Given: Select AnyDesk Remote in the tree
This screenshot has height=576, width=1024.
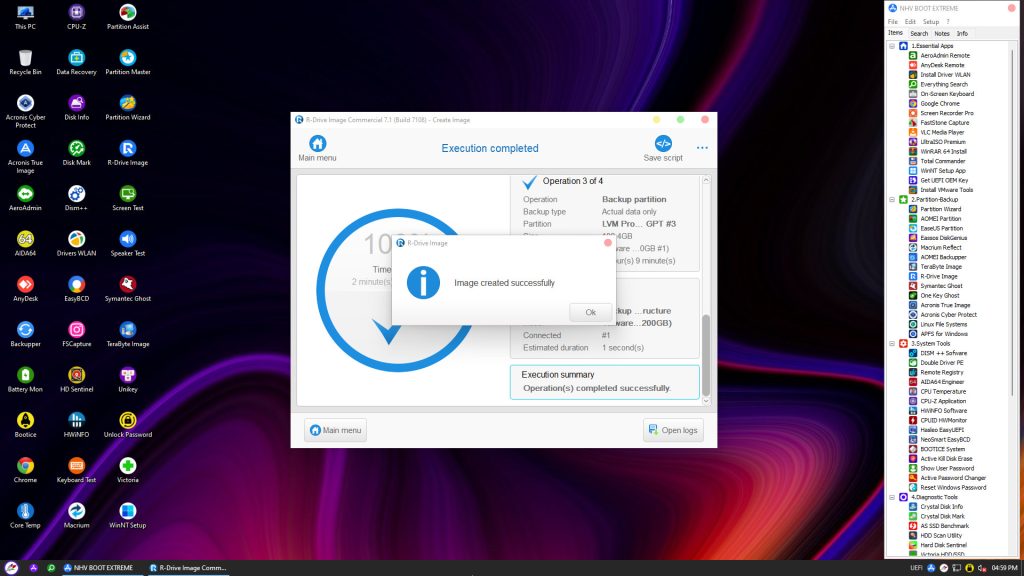Looking at the screenshot, I should point(942,65).
